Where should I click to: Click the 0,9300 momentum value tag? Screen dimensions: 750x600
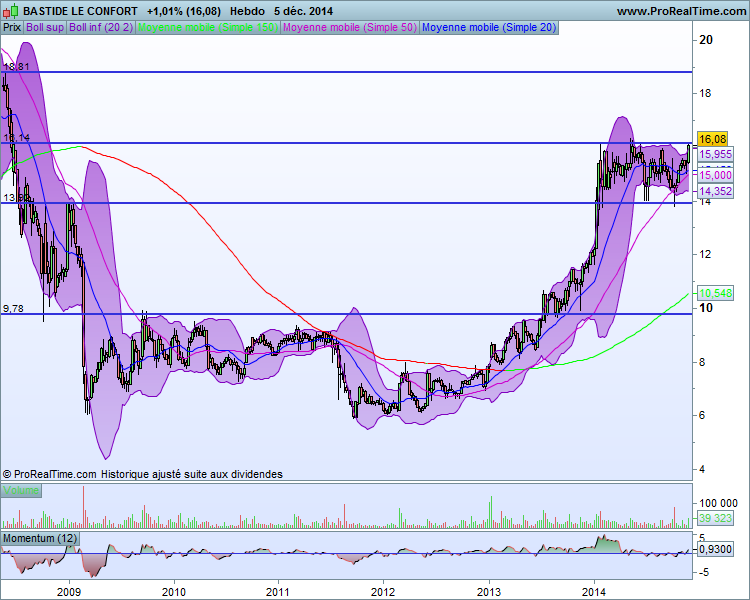(715, 550)
